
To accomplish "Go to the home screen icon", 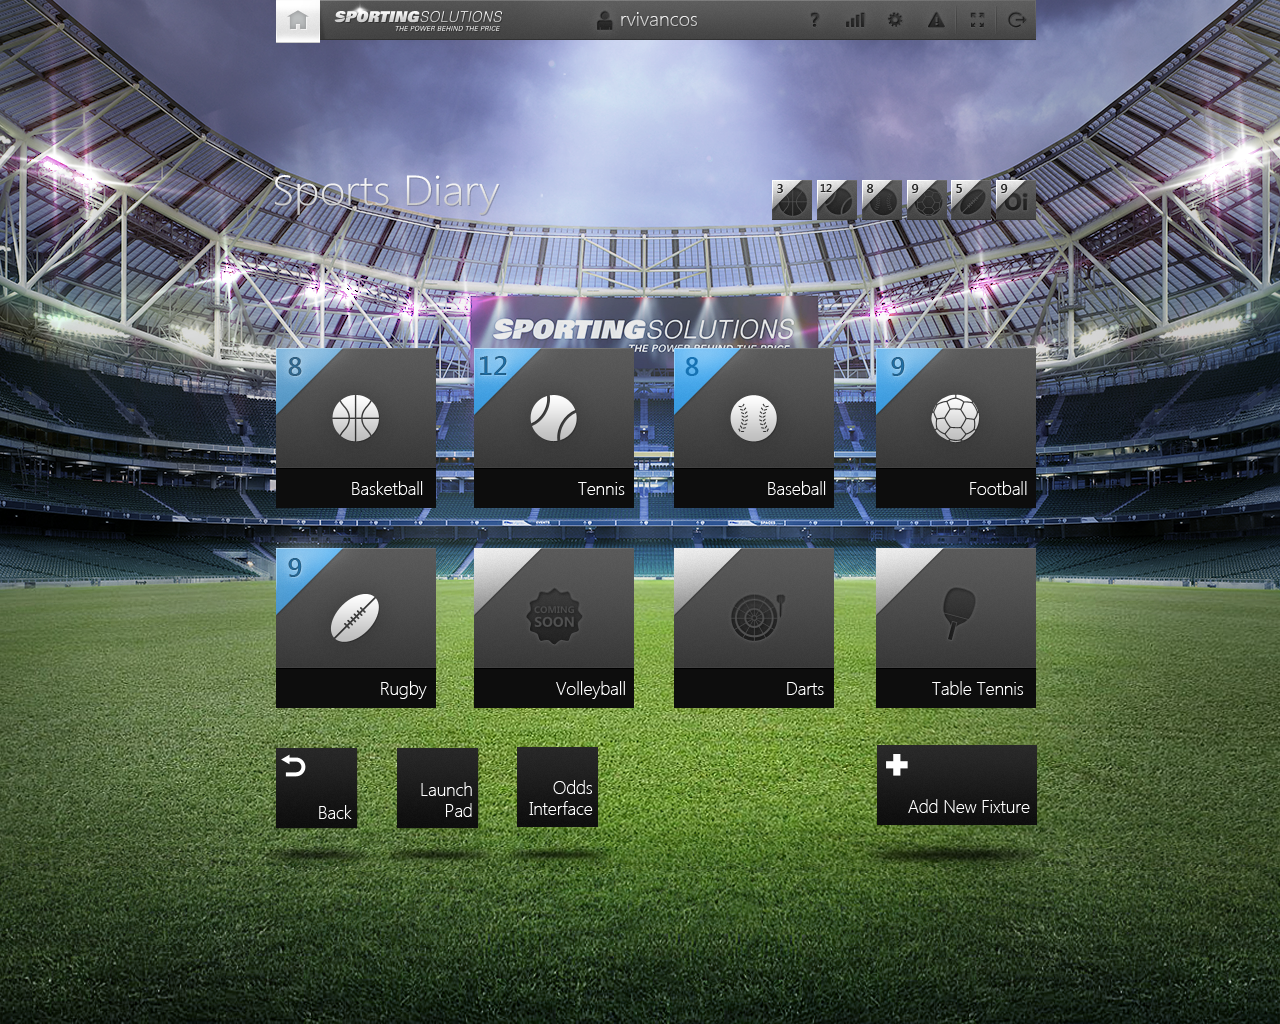I will 298,21.
